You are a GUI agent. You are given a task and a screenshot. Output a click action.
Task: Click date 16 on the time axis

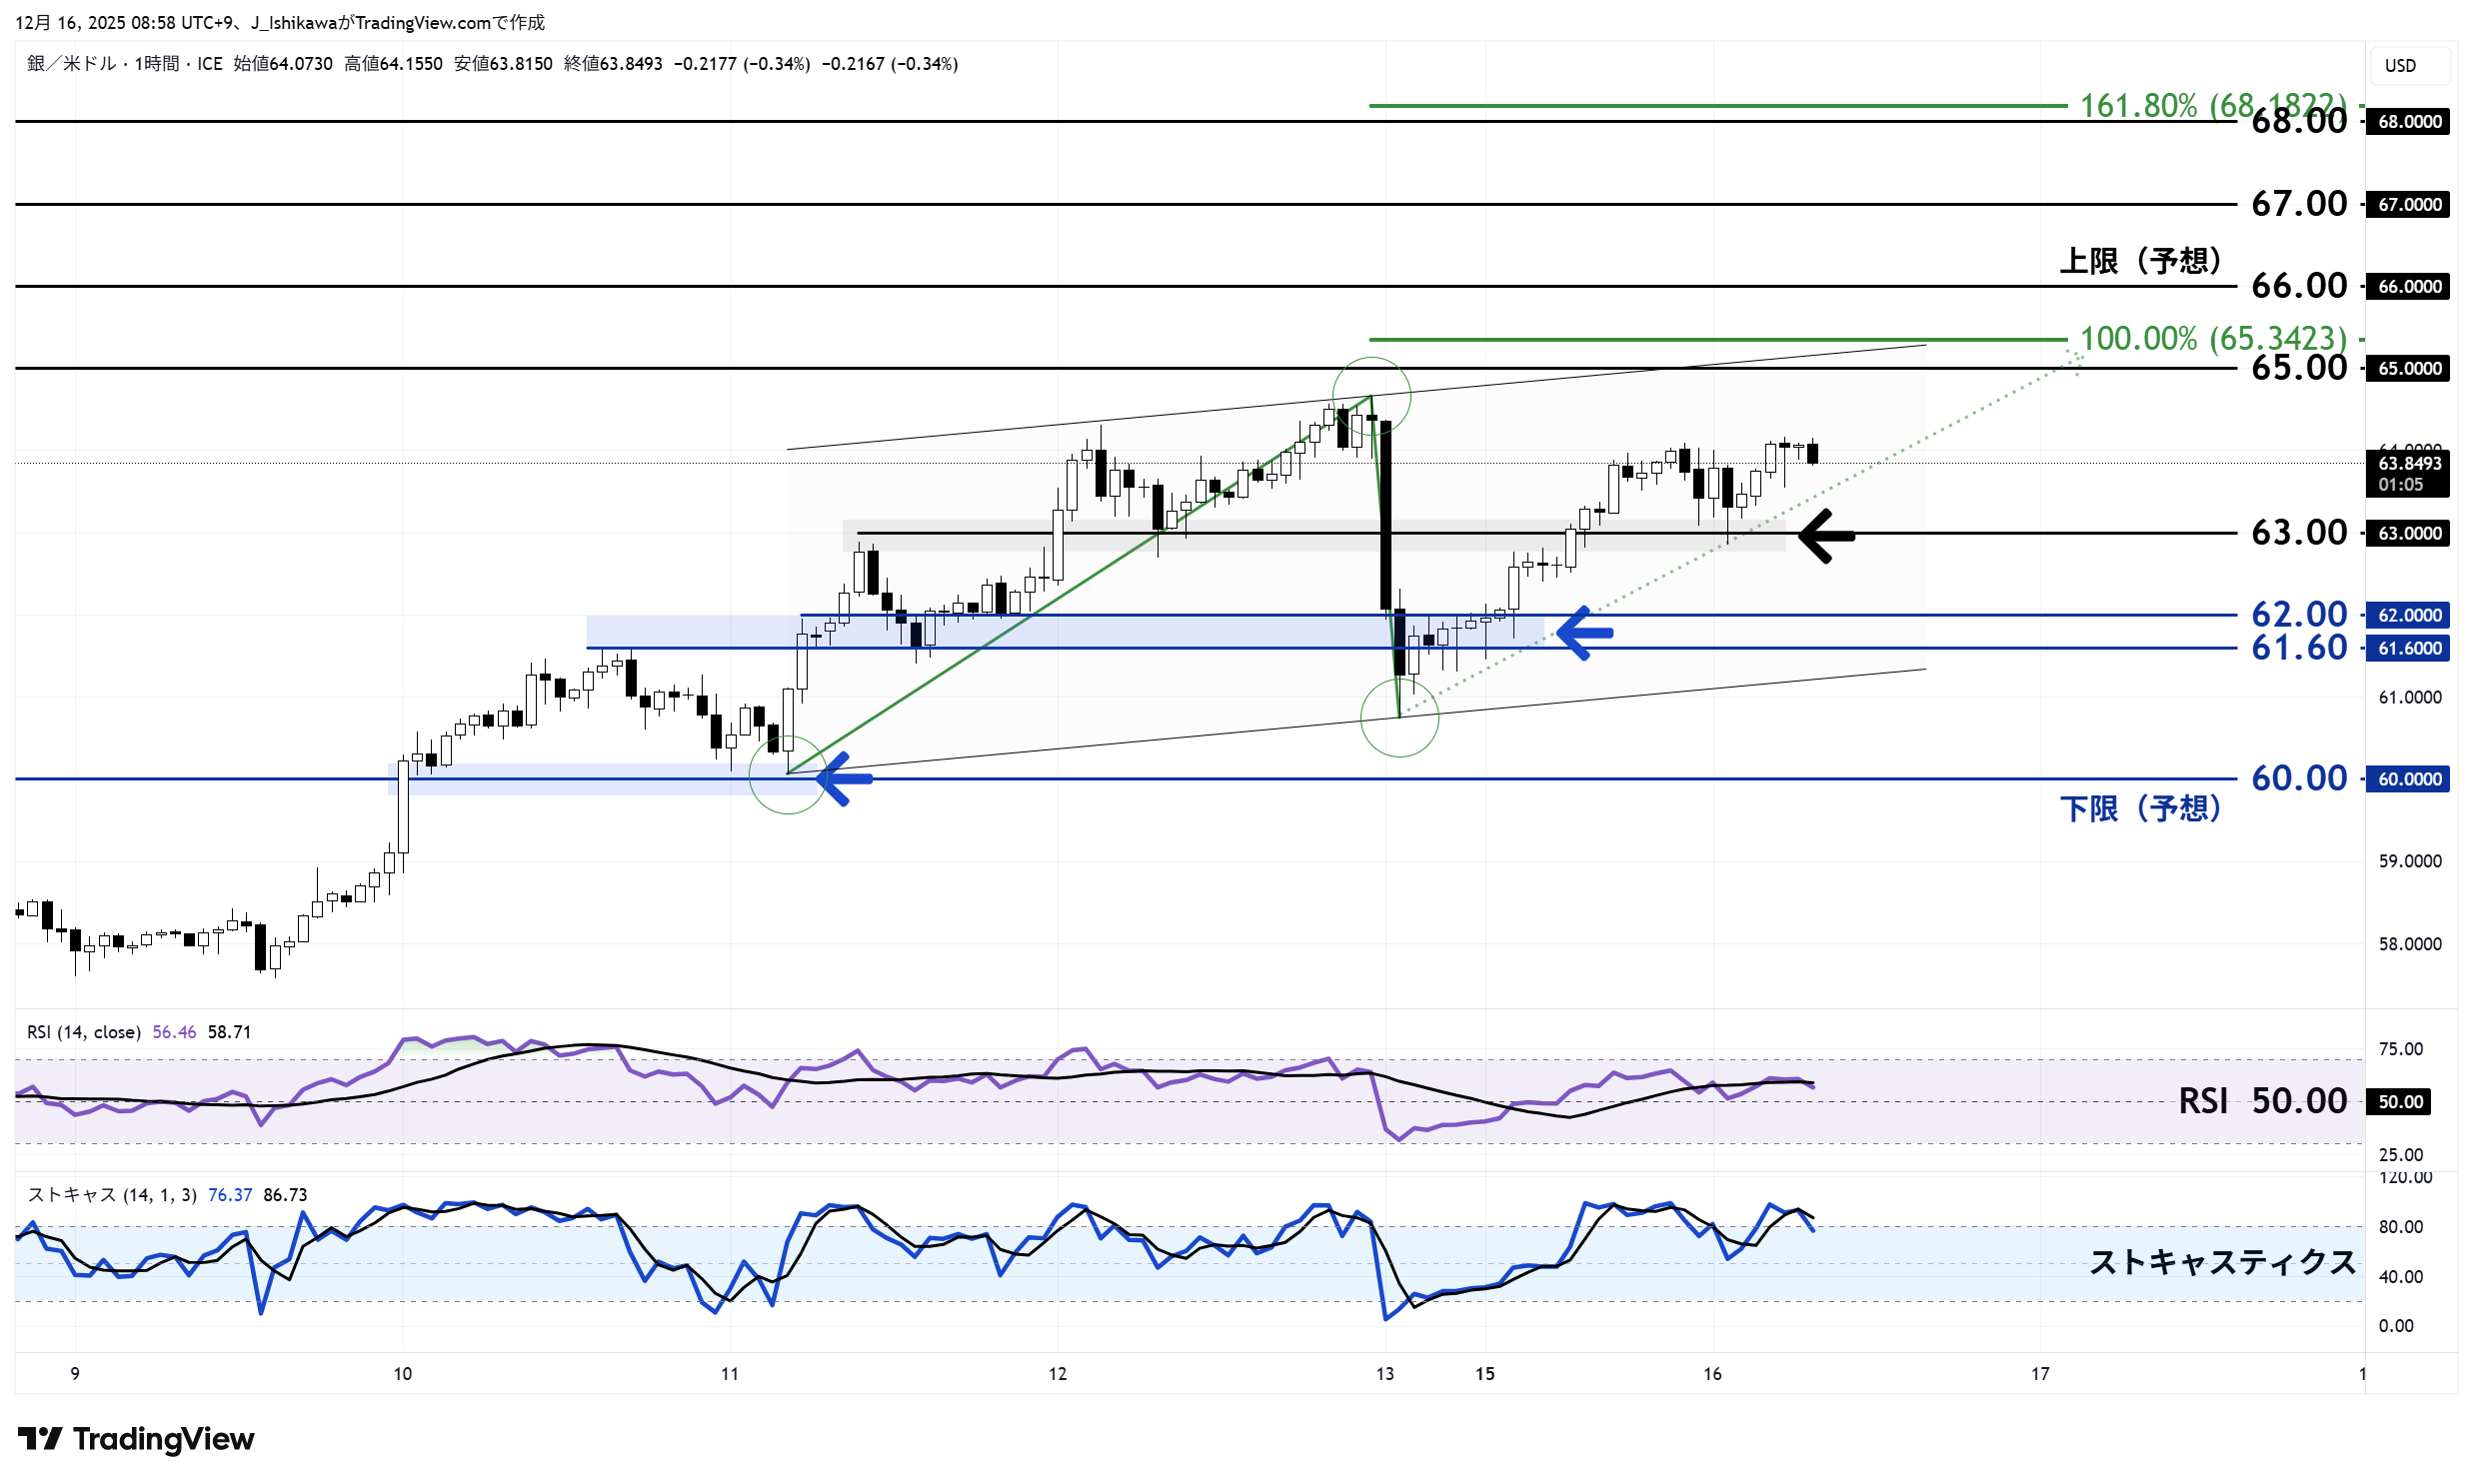(x=1712, y=1374)
